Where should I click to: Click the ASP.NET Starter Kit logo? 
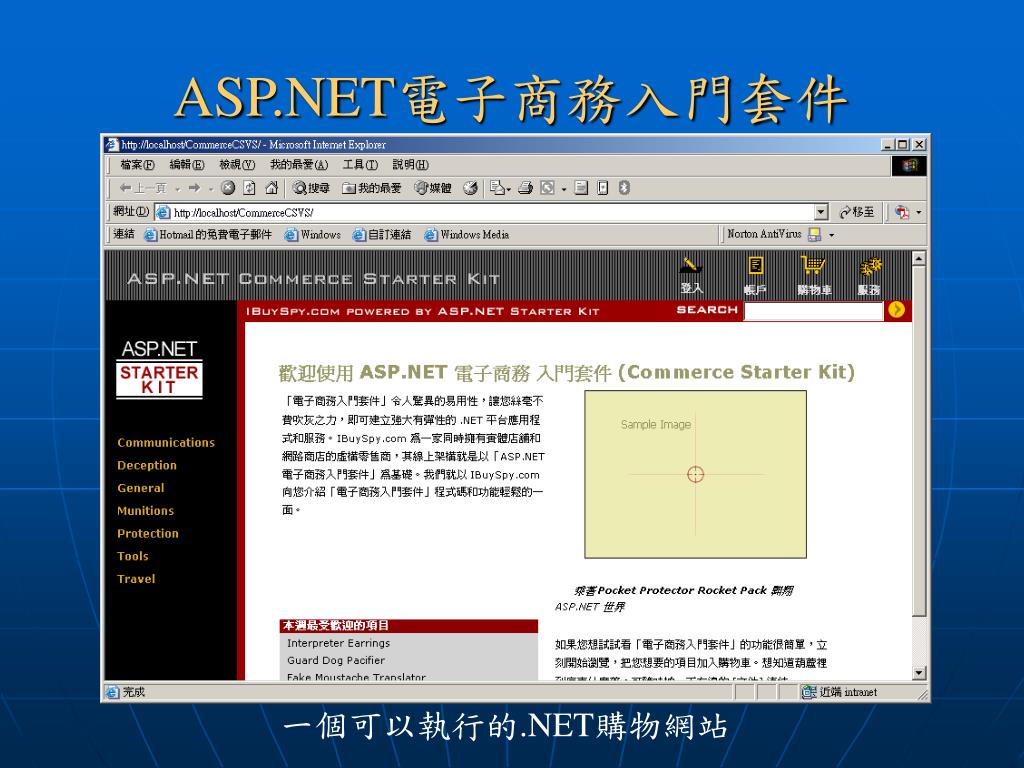(159, 368)
